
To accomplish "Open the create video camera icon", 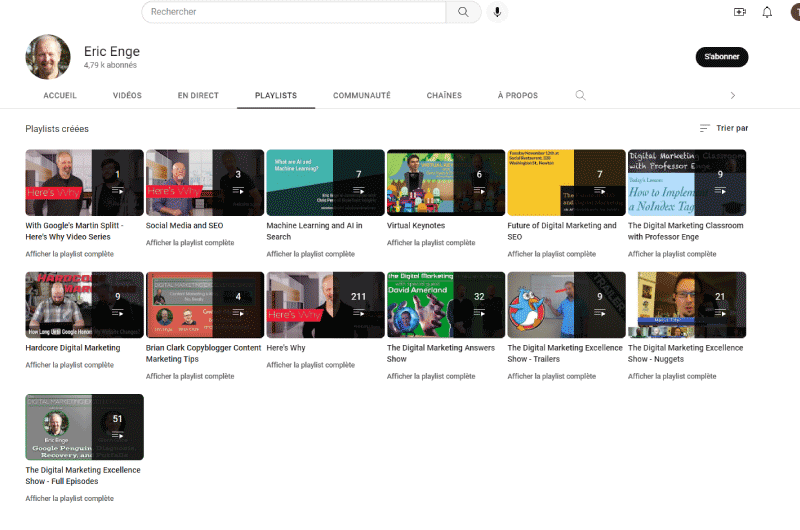I will (740, 12).
